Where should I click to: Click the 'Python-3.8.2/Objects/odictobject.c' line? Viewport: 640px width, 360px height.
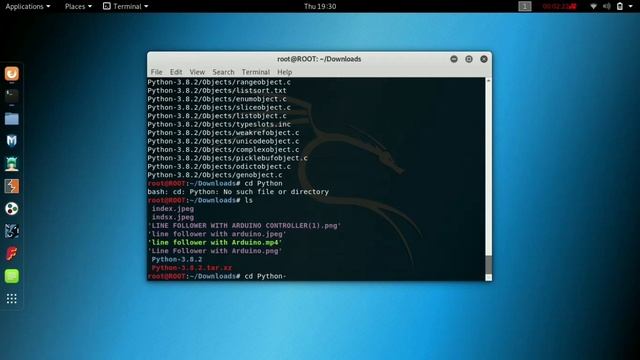coord(219,167)
